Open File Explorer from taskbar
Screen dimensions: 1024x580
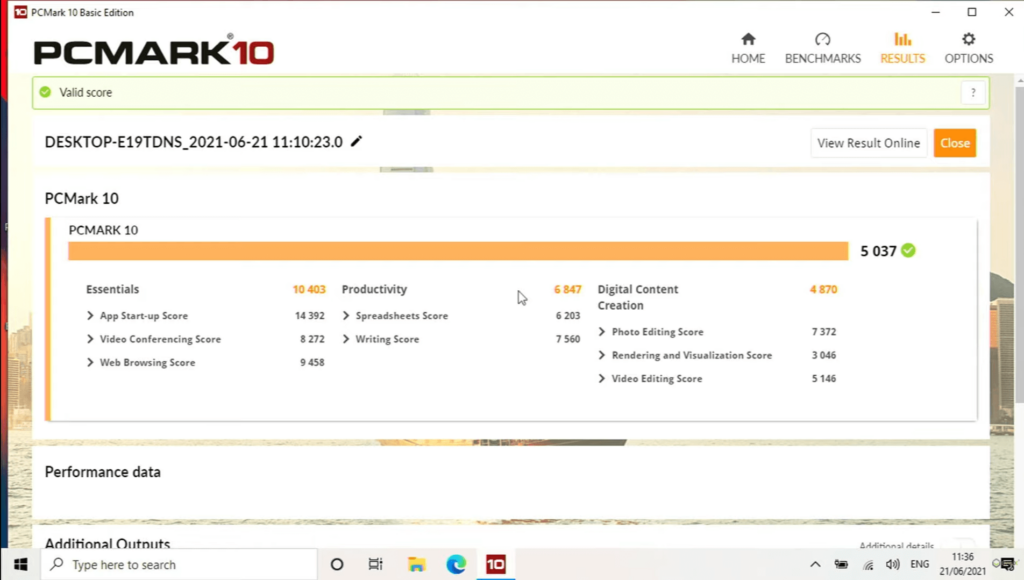click(x=416, y=564)
